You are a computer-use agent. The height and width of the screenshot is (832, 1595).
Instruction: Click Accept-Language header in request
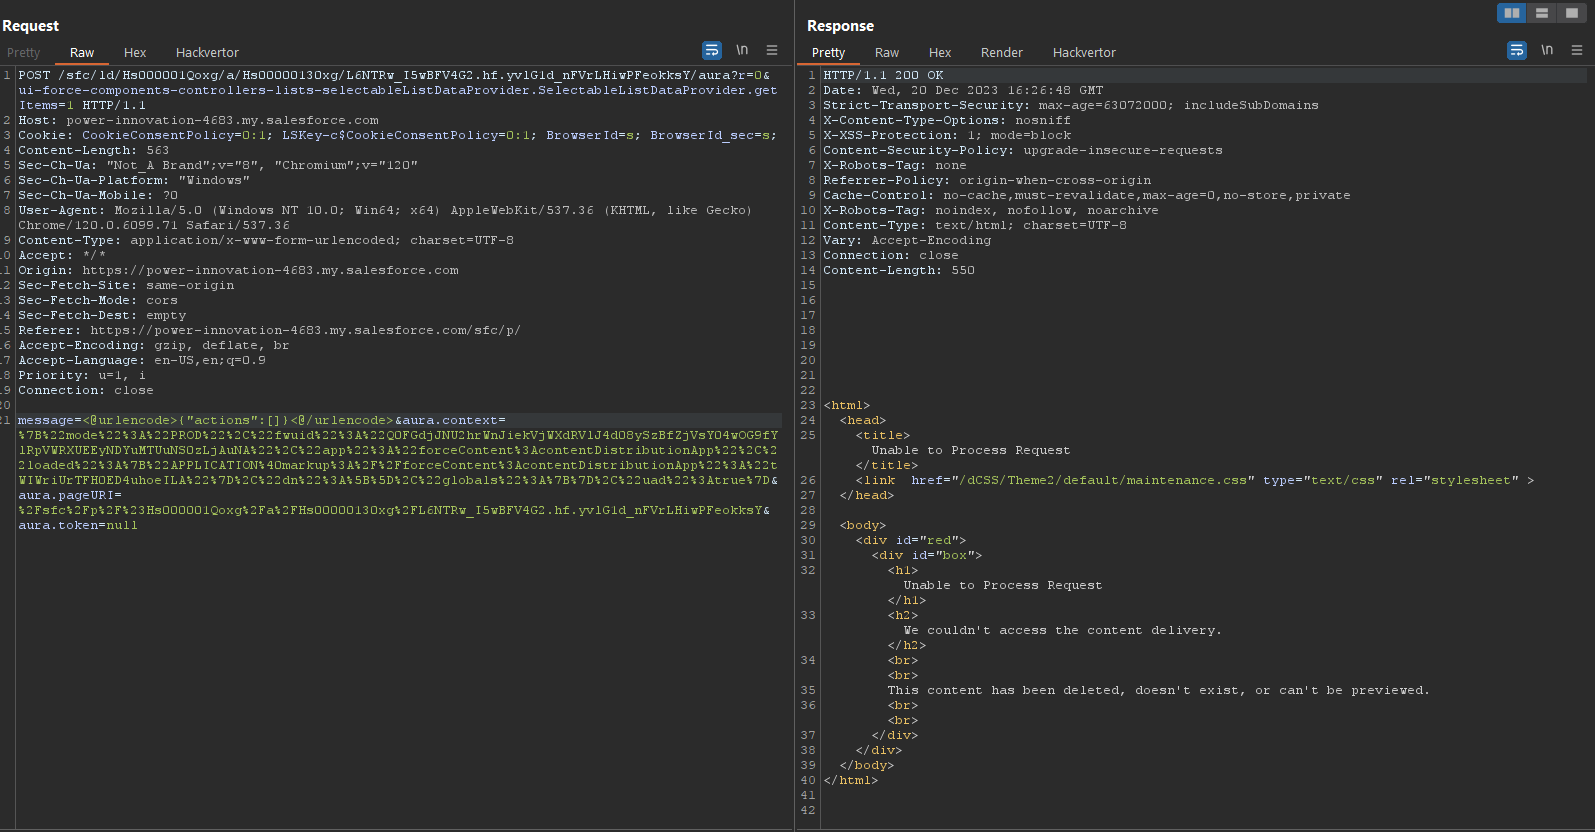[142, 360]
